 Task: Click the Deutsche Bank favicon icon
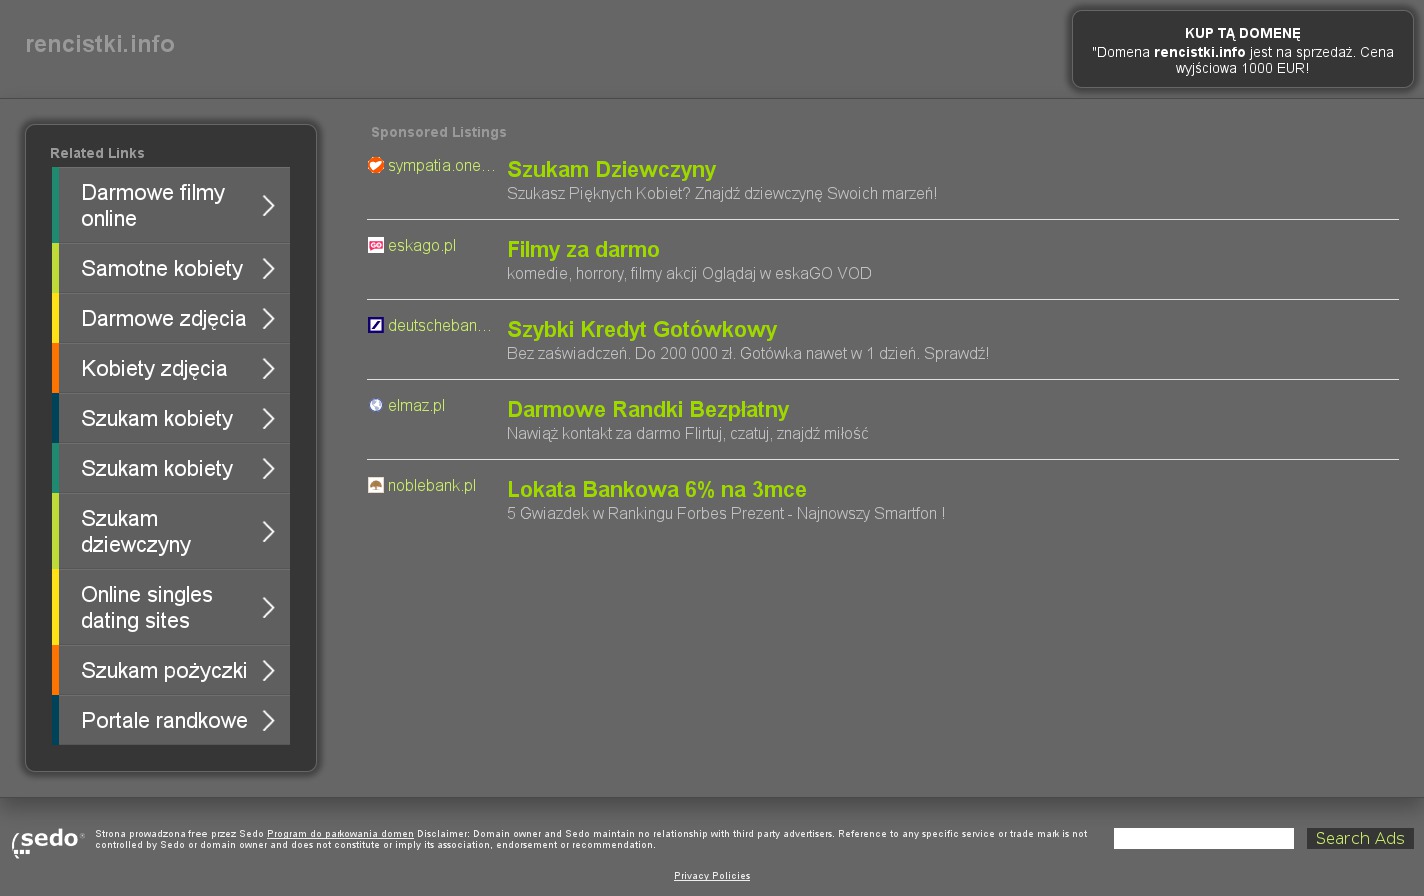376,325
